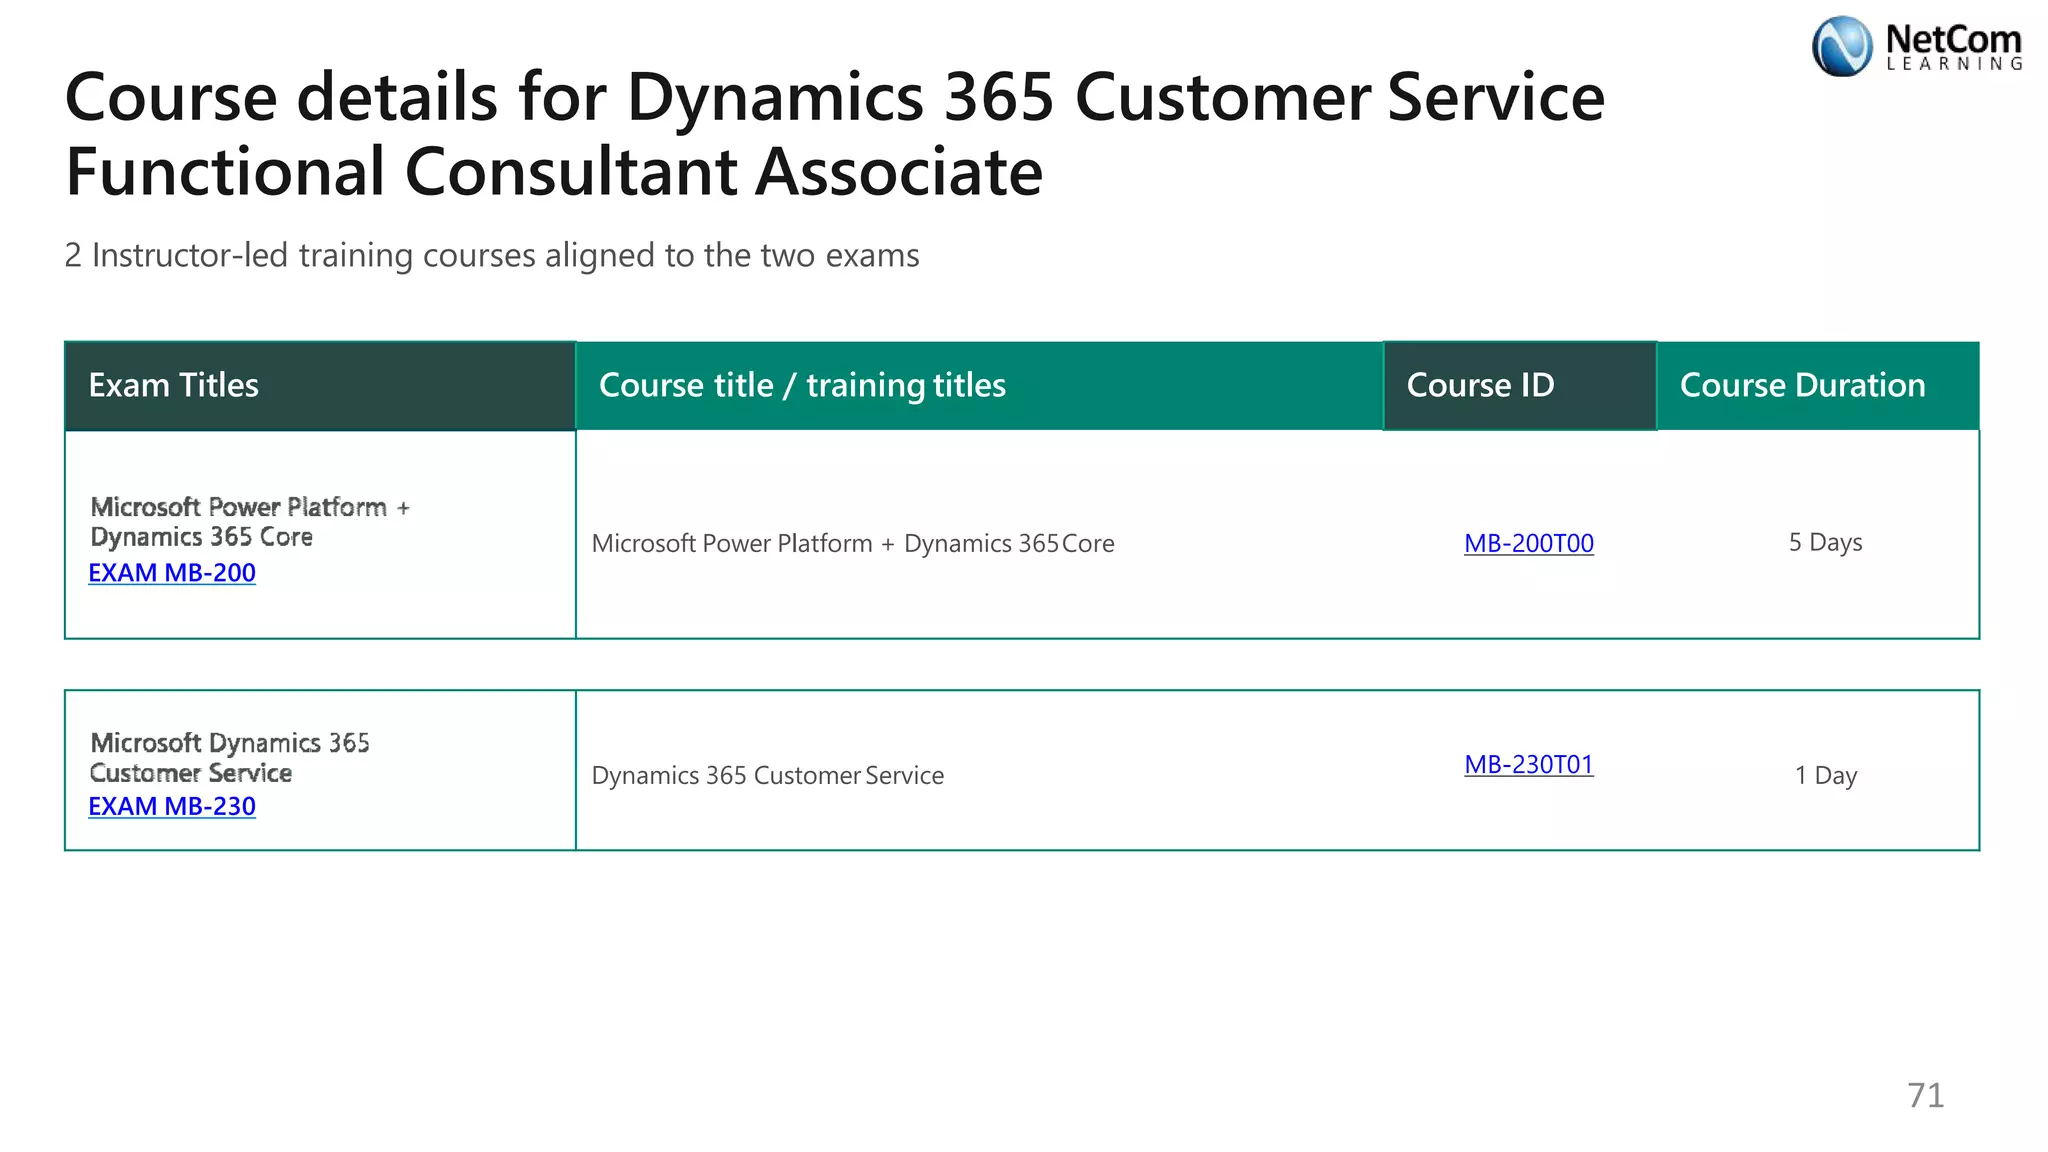Viewport: 2048px width, 1152px height.
Task: Select the Course title / training titles header
Action: [979, 386]
